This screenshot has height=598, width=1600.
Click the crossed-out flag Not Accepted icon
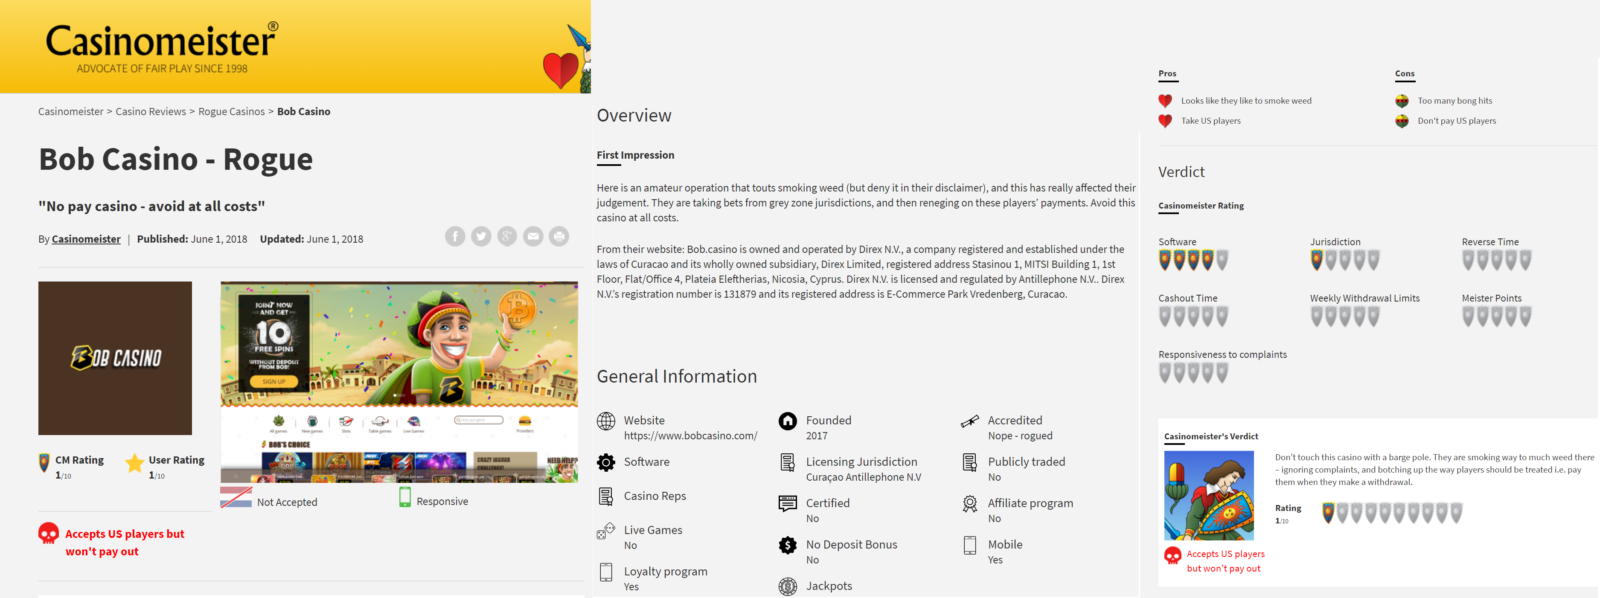[236, 498]
